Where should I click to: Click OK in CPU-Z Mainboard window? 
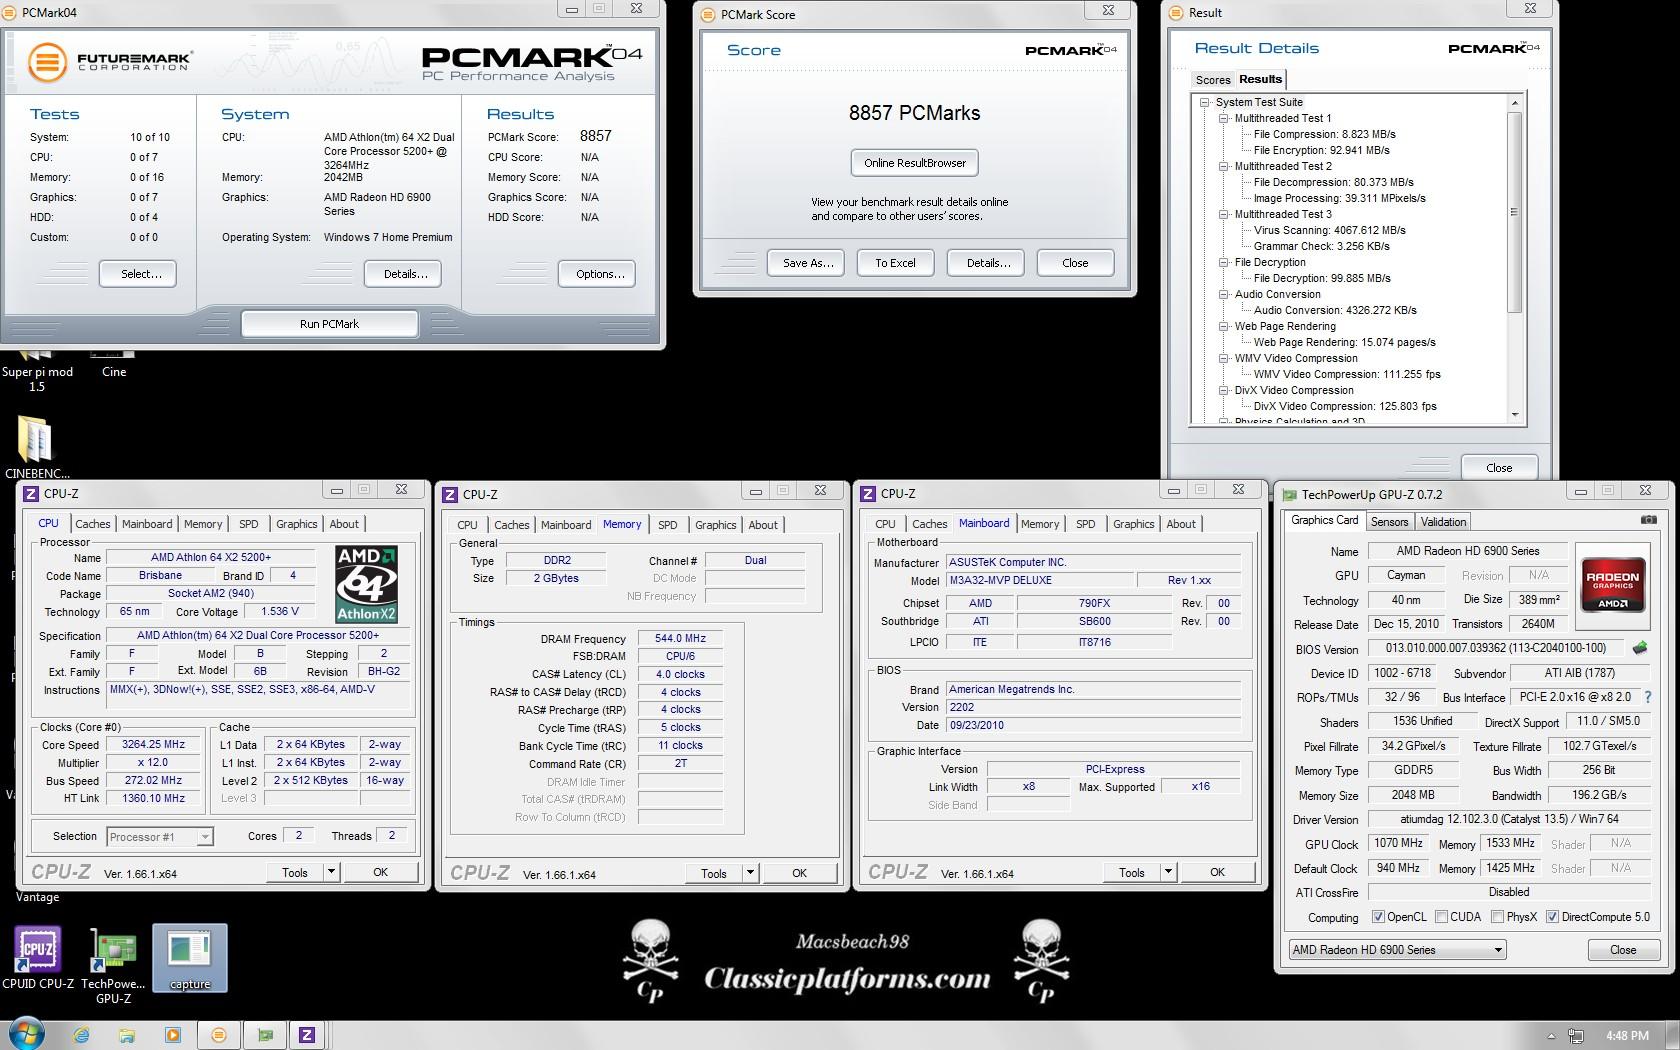(1217, 872)
